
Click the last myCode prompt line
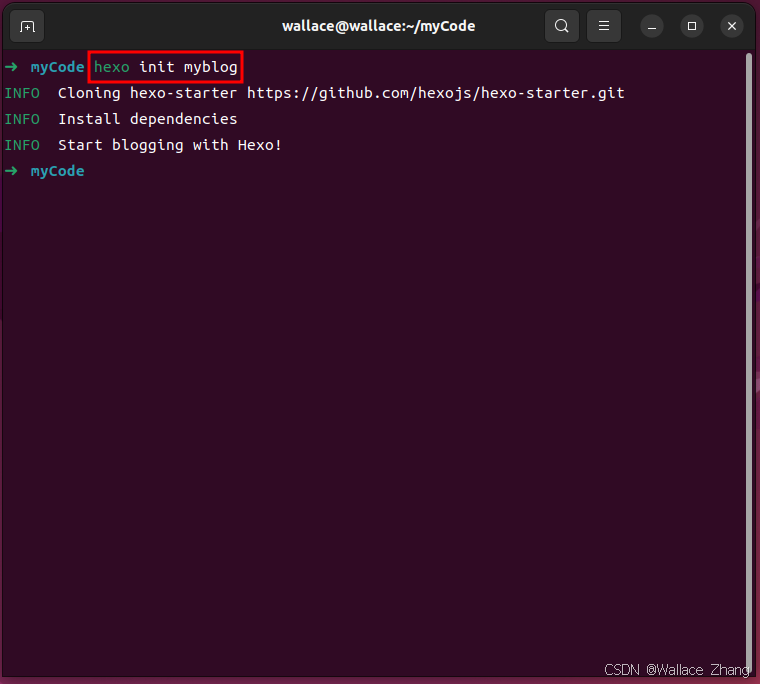pos(45,171)
